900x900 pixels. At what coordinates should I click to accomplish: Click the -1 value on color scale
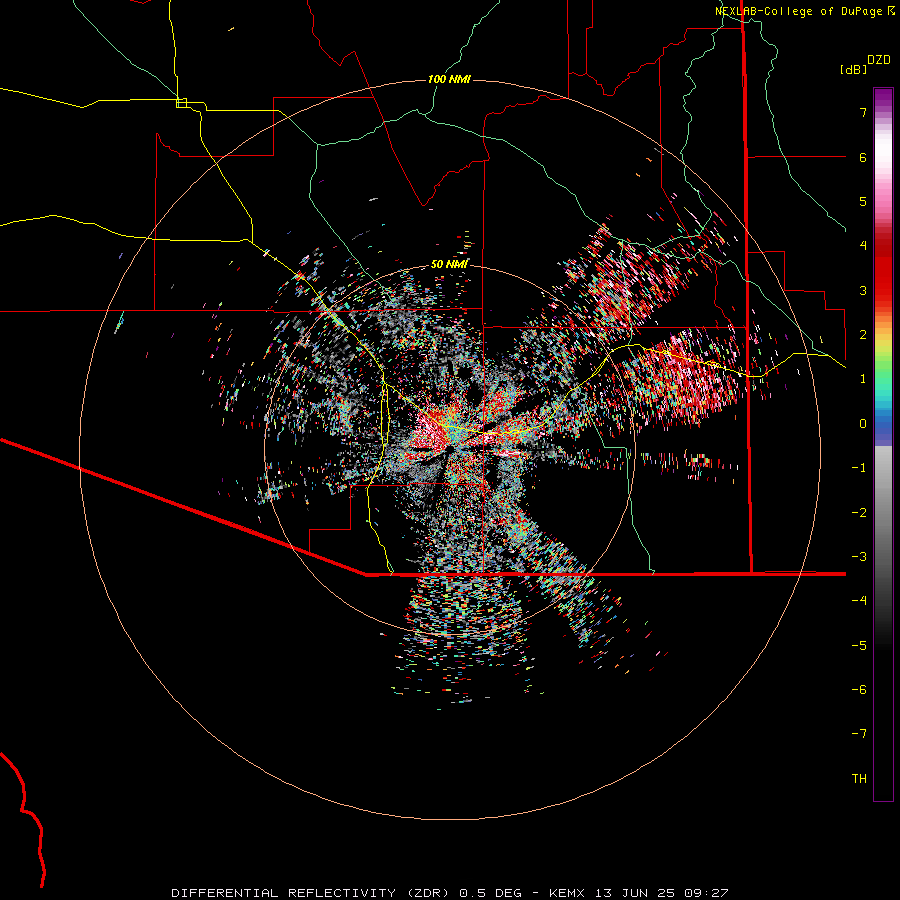859,468
